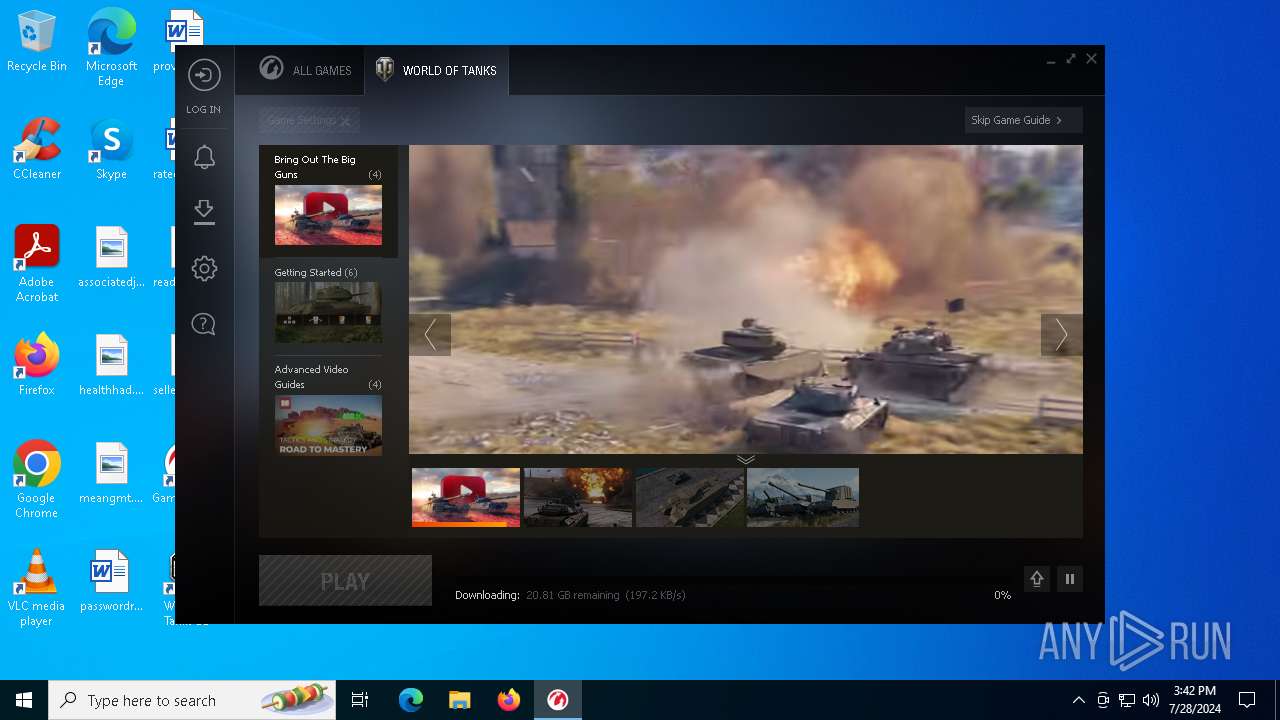Click the '20.81 GB remaining' download status text
Viewport: 1280px width, 720px height.
click(x=573, y=595)
